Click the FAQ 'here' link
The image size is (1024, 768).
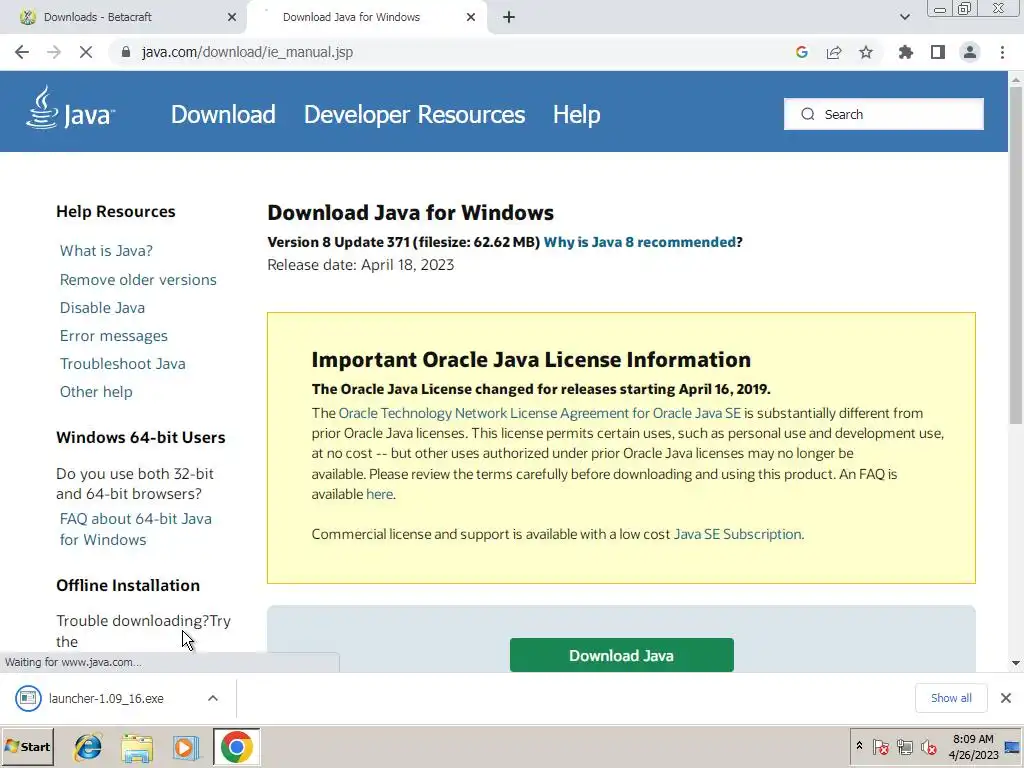pos(379,494)
